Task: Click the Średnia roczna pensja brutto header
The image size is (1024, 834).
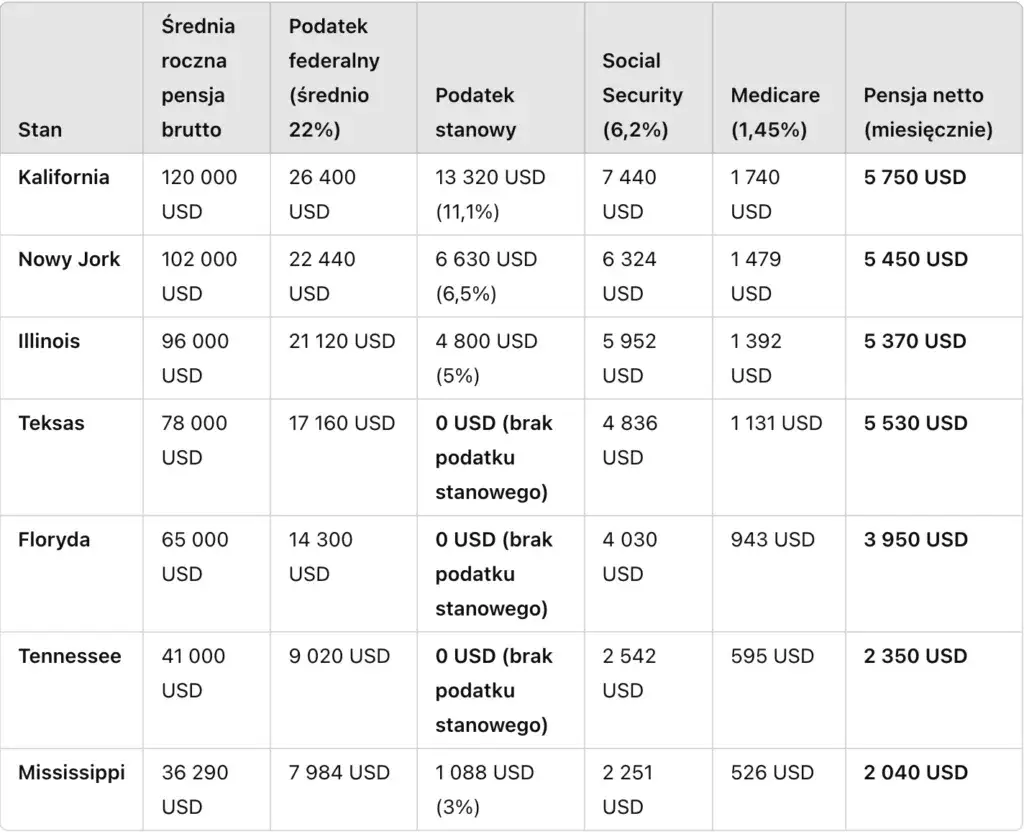Action: (198, 78)
